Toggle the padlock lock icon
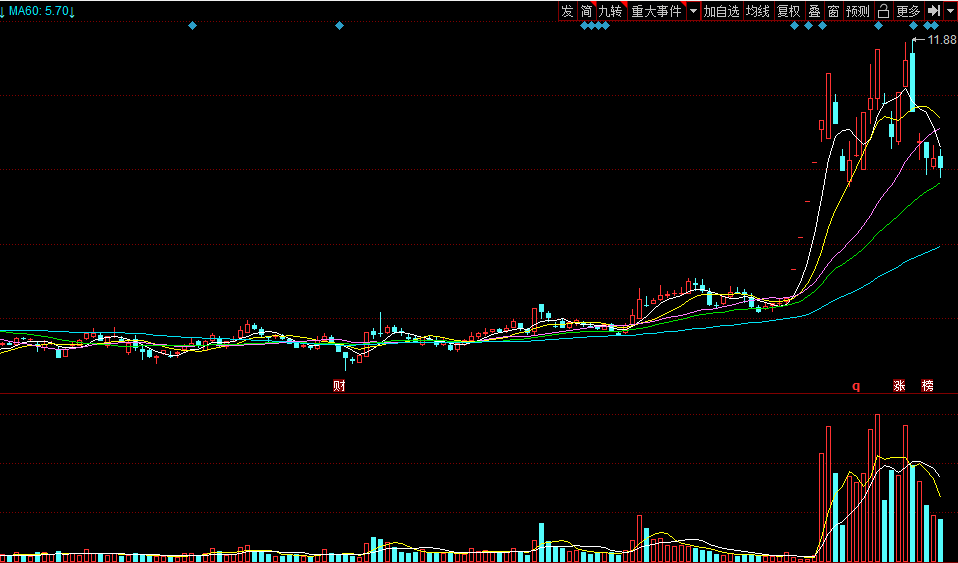 [x=883, y=11]
